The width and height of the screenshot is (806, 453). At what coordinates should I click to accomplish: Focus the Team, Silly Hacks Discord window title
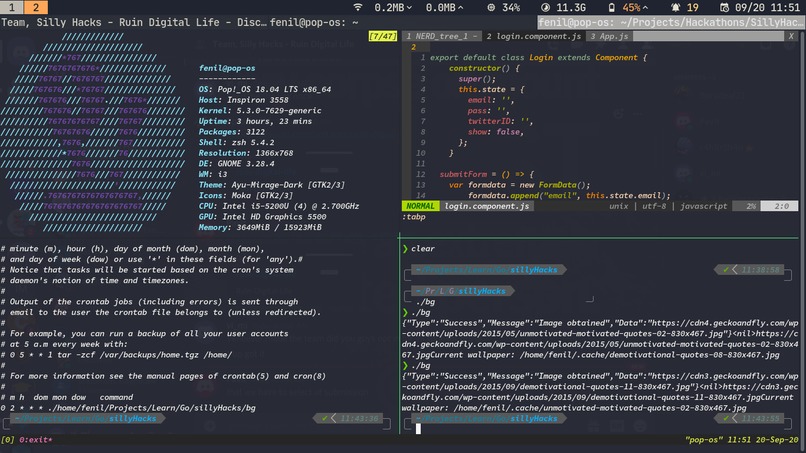134,23
